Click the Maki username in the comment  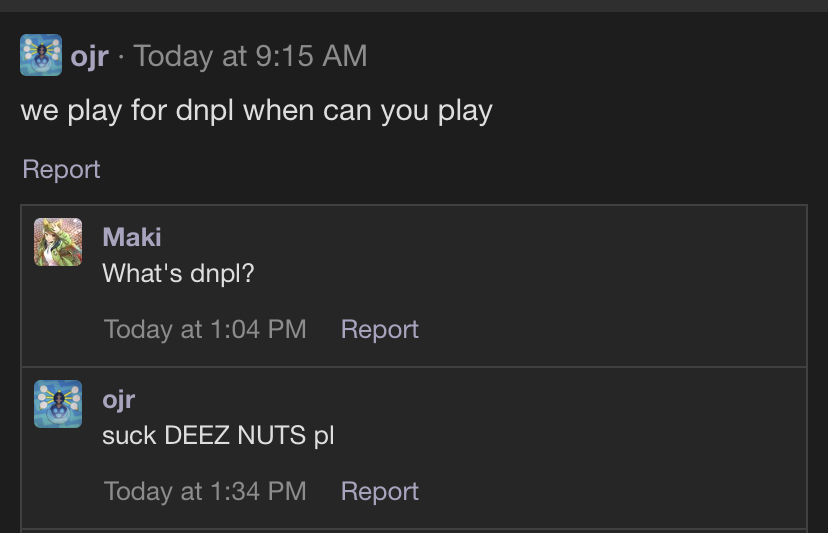[131, 237]
